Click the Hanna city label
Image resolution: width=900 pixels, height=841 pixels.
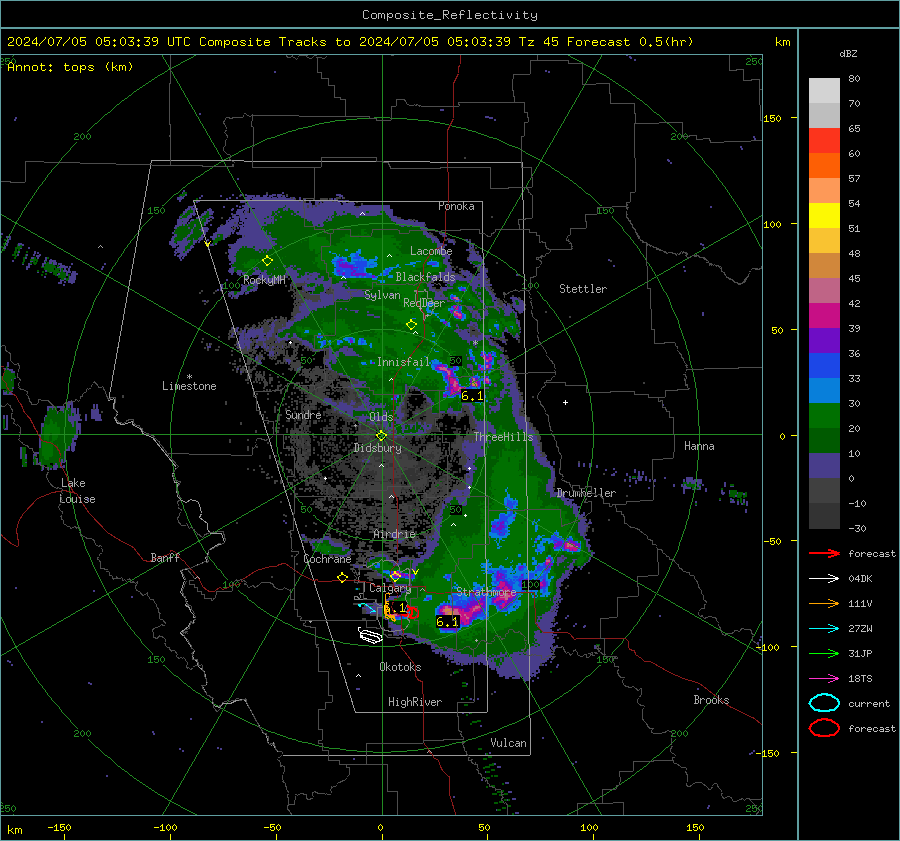699,446
